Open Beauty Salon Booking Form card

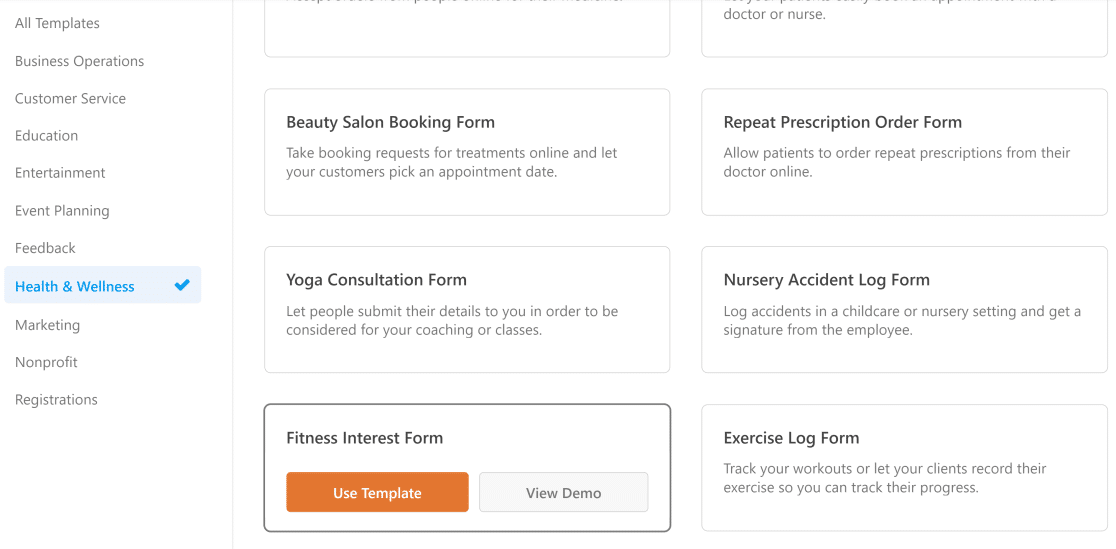[467, 152]
